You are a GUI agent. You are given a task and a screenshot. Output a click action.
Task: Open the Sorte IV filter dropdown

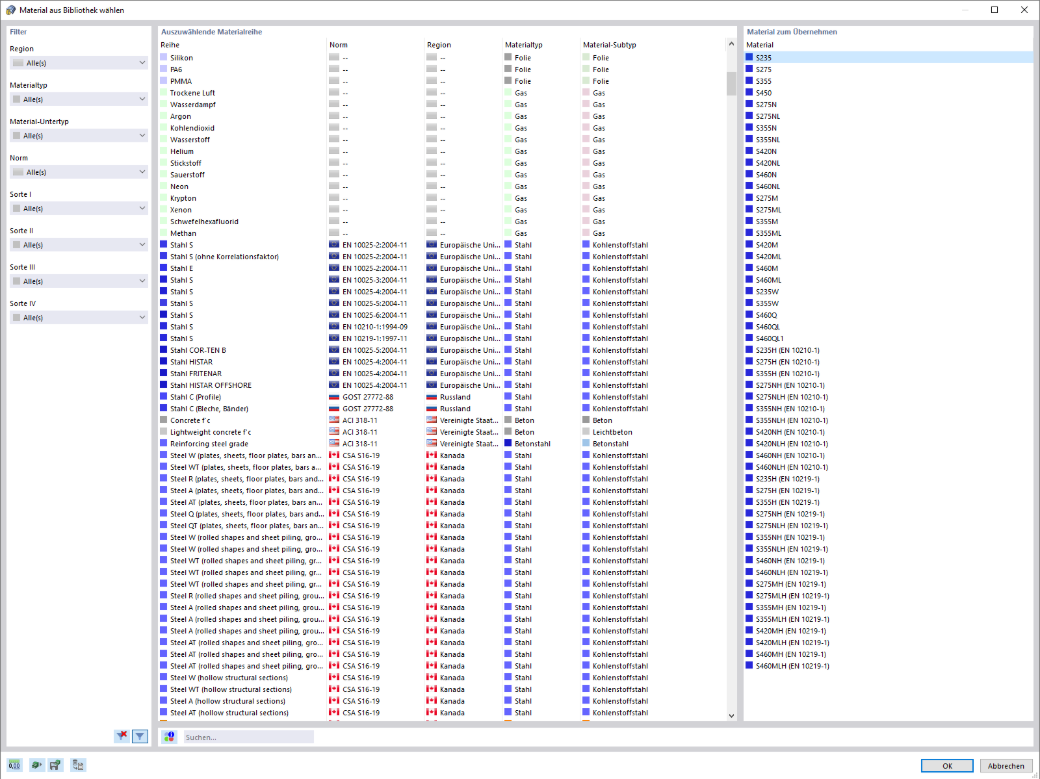(x=78, y=318)
